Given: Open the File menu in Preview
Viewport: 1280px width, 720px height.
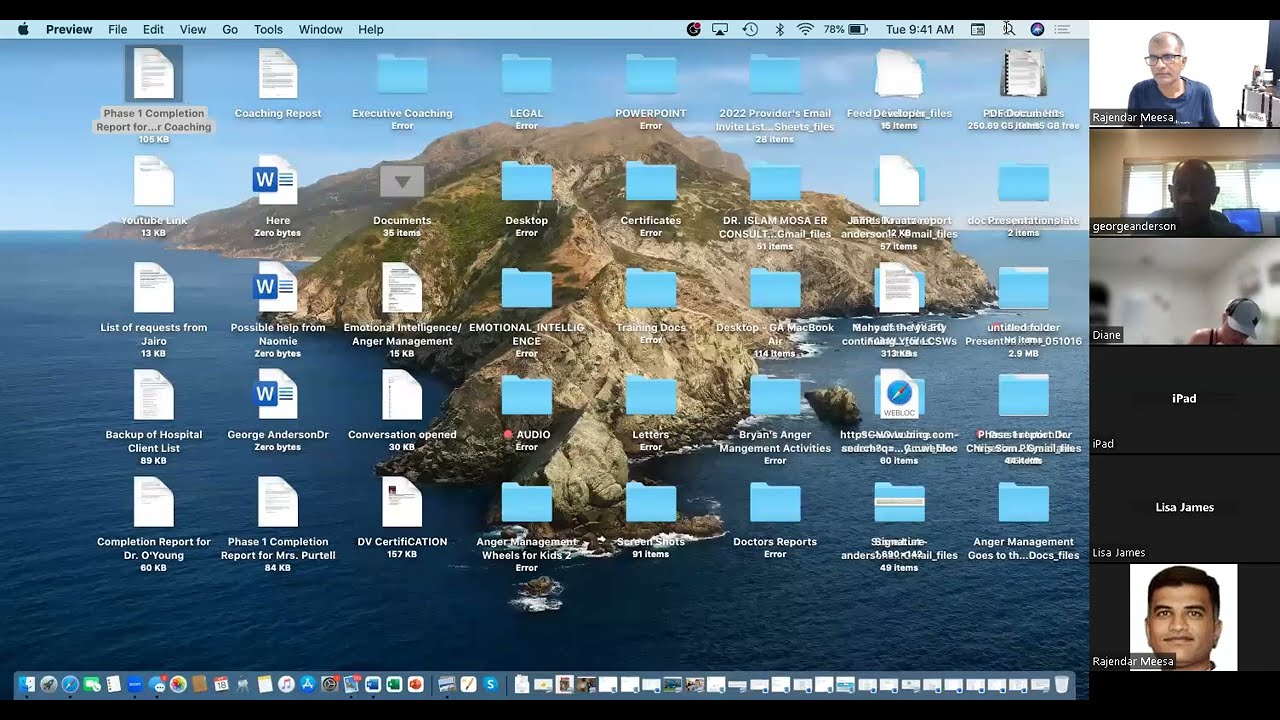Looking at the screenshot, I should [117, 30].
